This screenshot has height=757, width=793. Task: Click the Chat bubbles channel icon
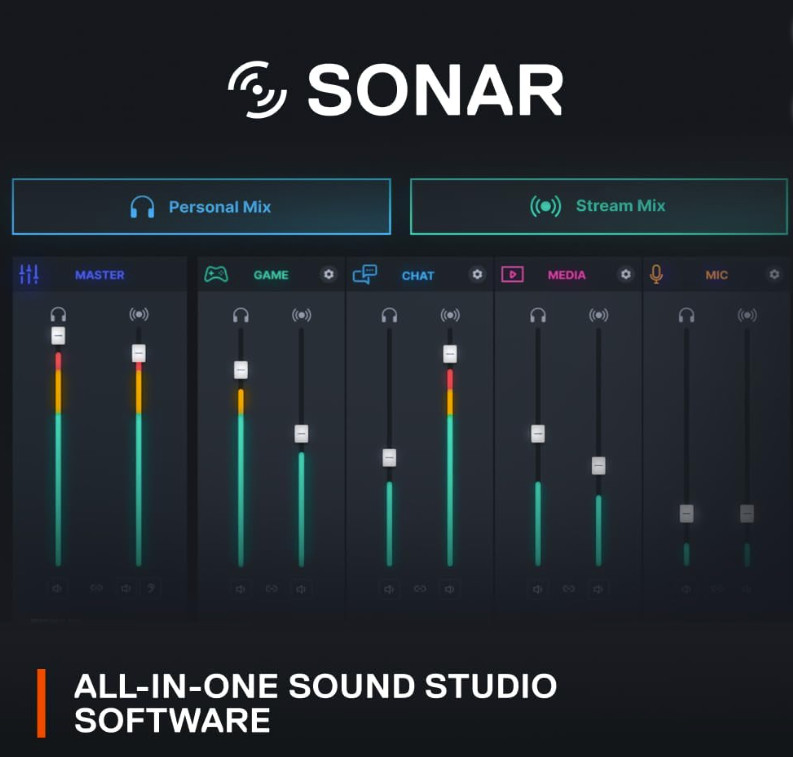pos(365,275)
